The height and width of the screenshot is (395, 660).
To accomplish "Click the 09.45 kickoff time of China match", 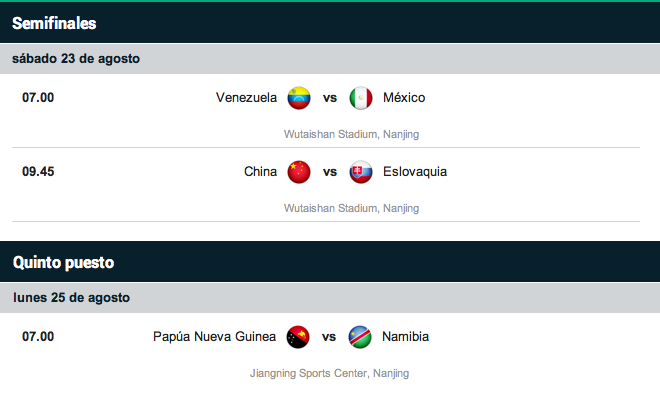I will (x=38, y=172).
